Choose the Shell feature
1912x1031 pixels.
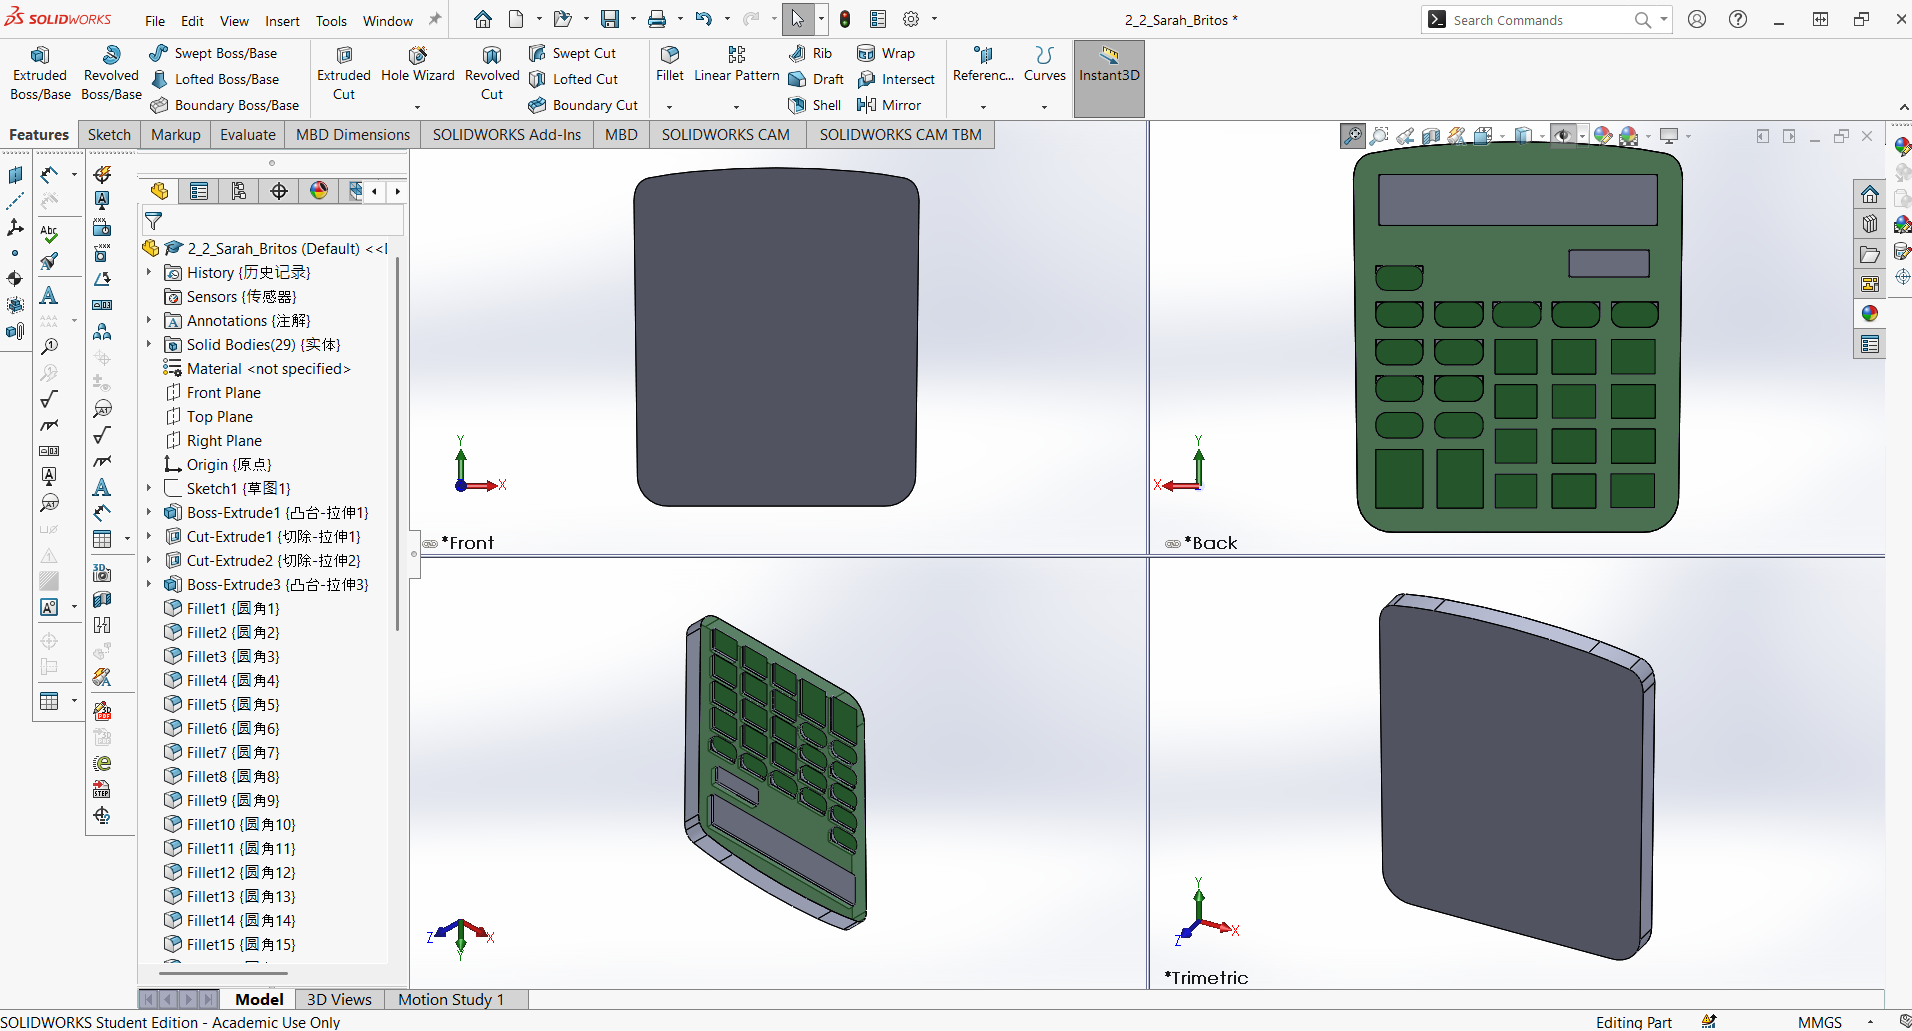pos(815,105)
